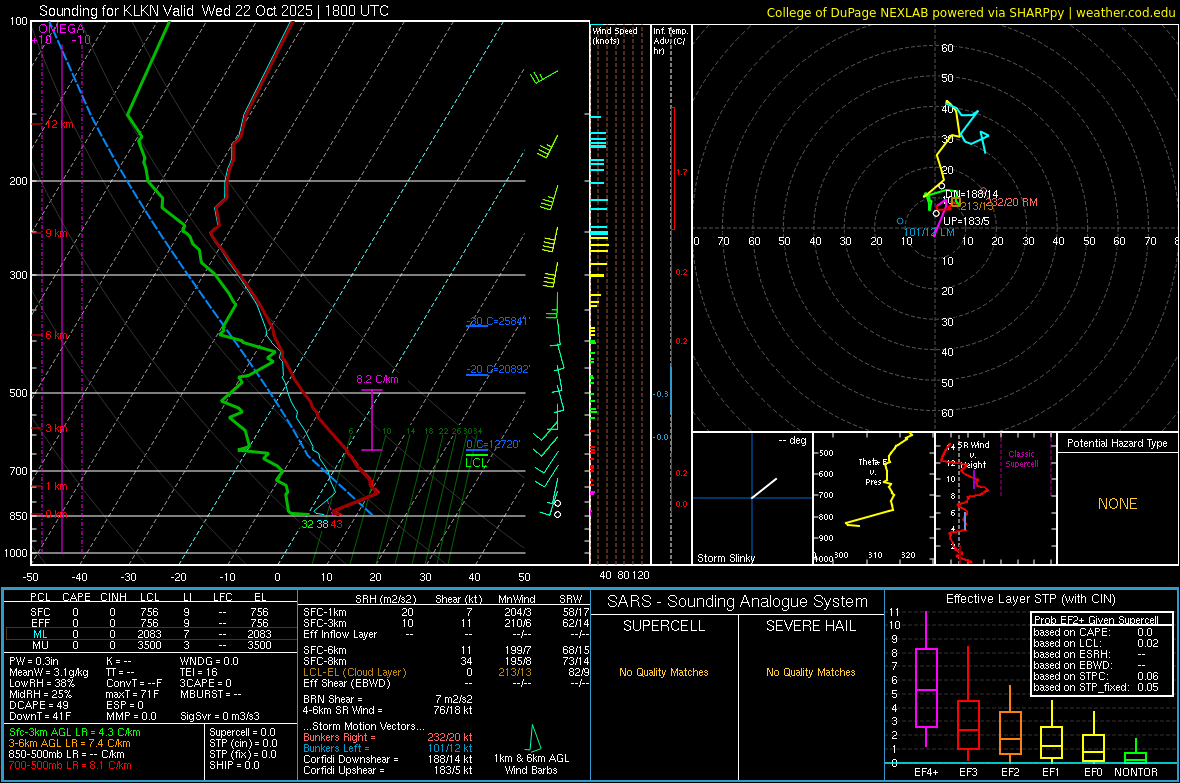
Task: Click the 'Theta-E v. Pres' inset label
Action: point(872,472)
